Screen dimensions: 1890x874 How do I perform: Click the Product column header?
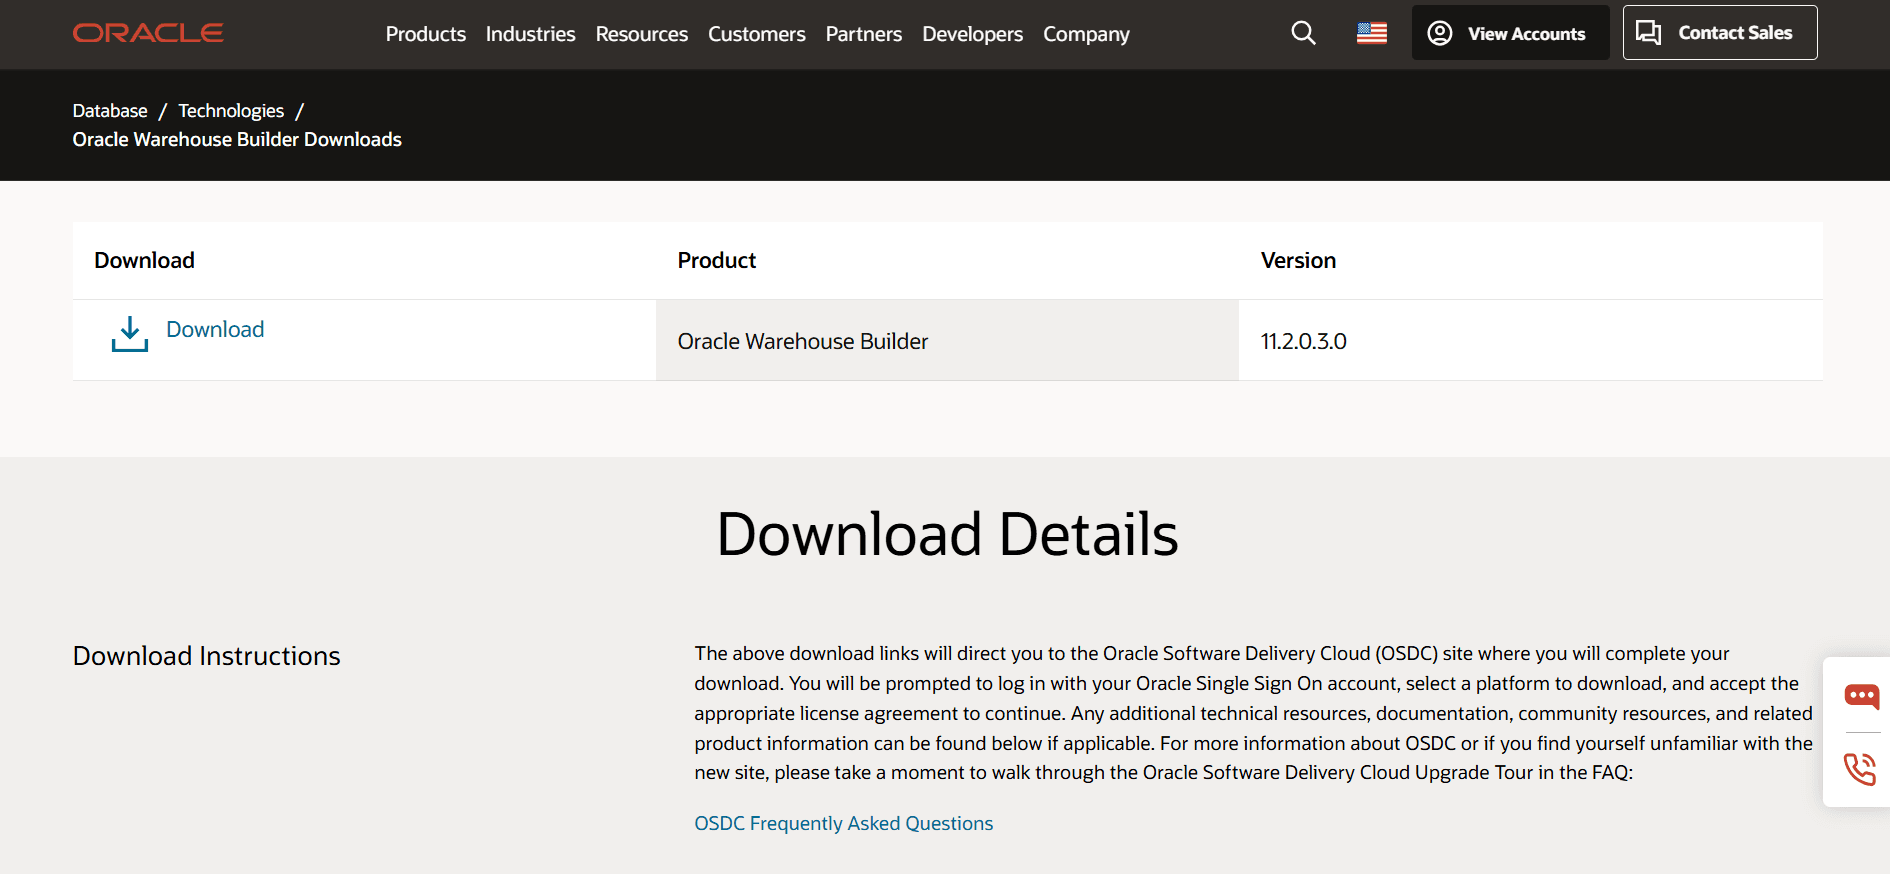tap(716, 260)
